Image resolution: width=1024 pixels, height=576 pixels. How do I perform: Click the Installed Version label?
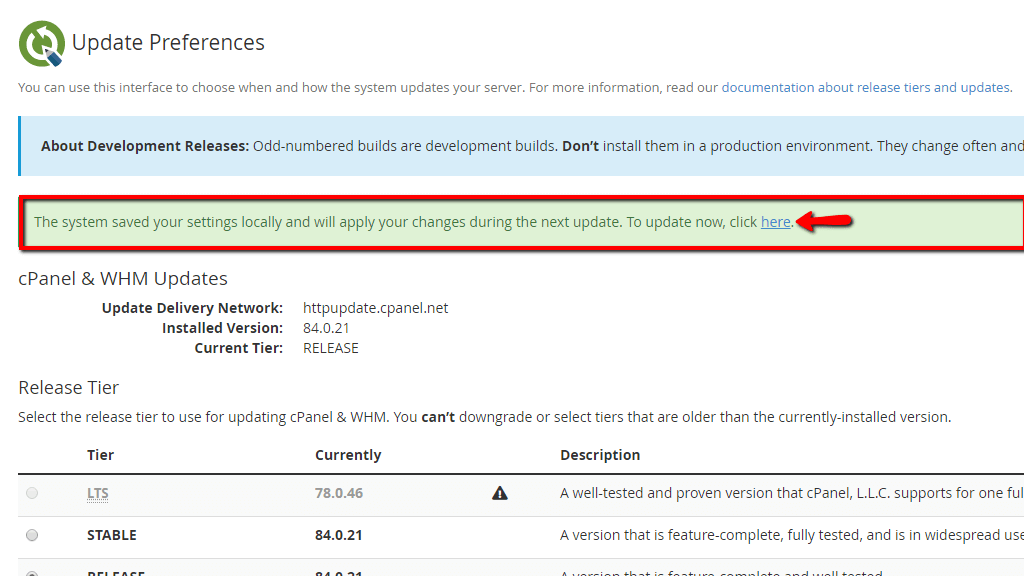coord(223,328)
